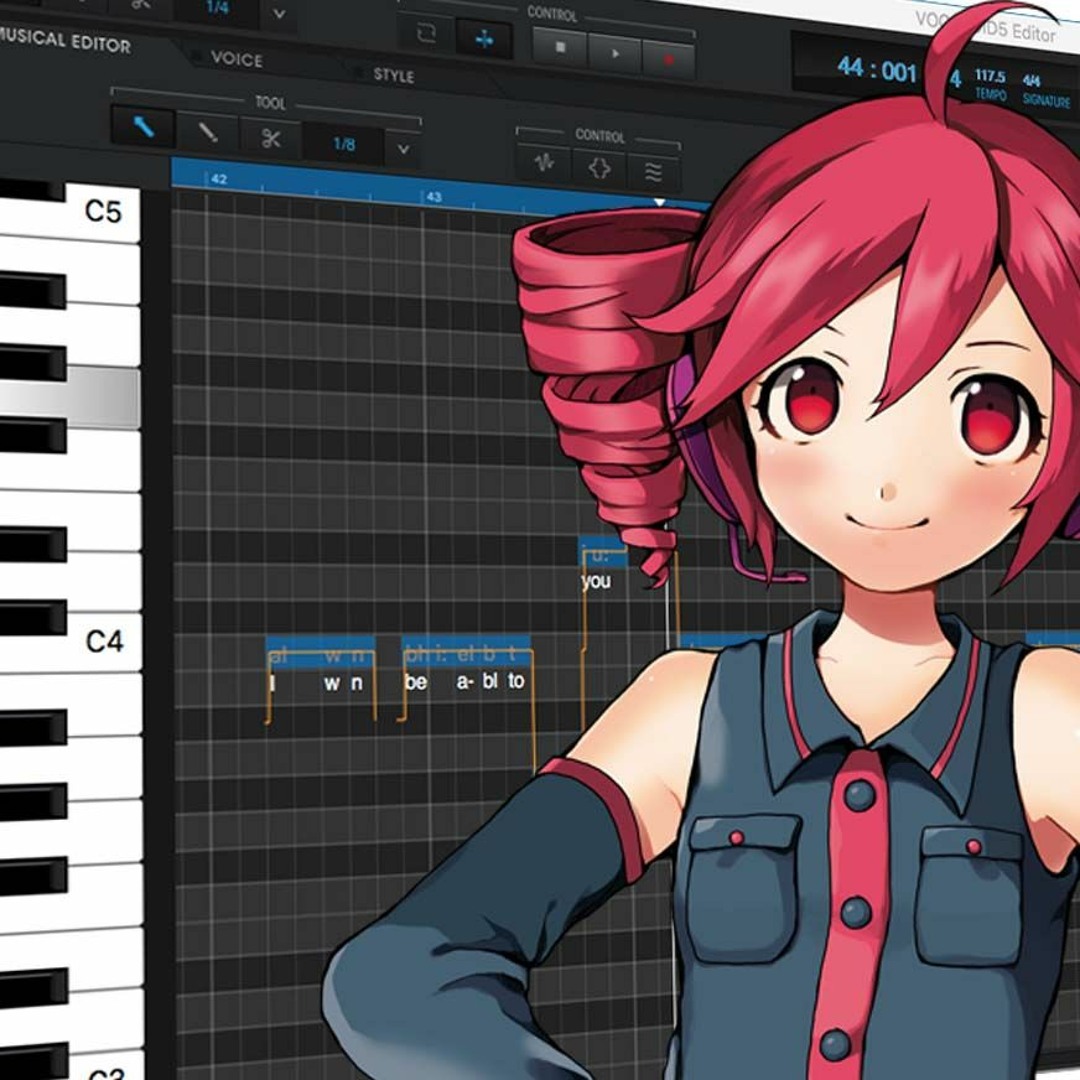This screenshot has height=1080, width=1080.
Task: Open the 1/8 quantize dropdown arrow
Action: coord(403,149)
